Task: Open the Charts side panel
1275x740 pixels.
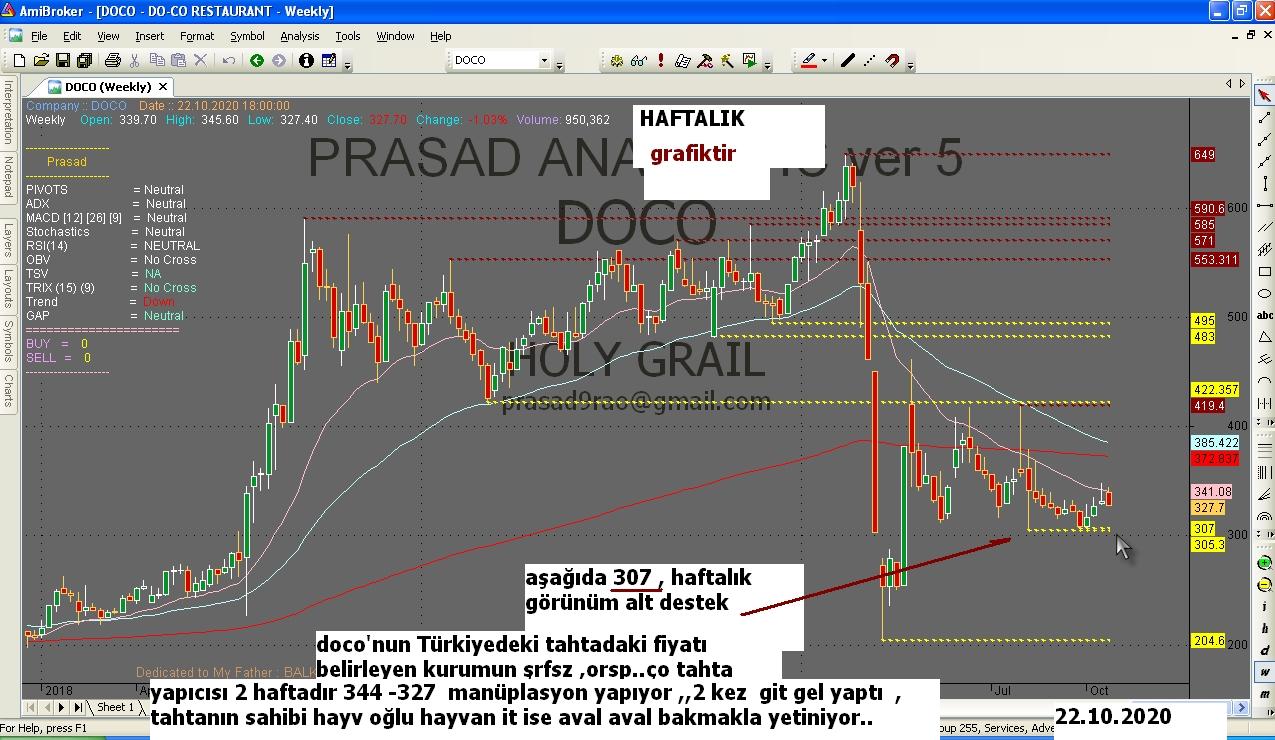Action: tap(8, 391)
